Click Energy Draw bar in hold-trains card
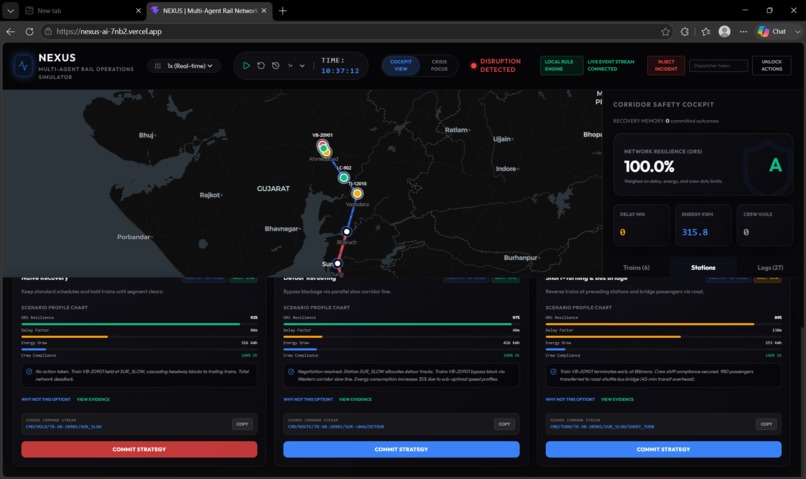Screen dimensions: 806x479 point(139,349)
